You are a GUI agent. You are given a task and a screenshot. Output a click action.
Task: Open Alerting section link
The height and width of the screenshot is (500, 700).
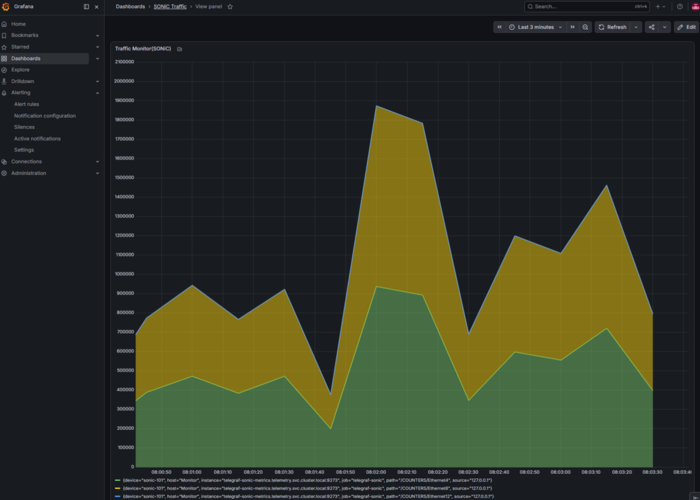21,93
